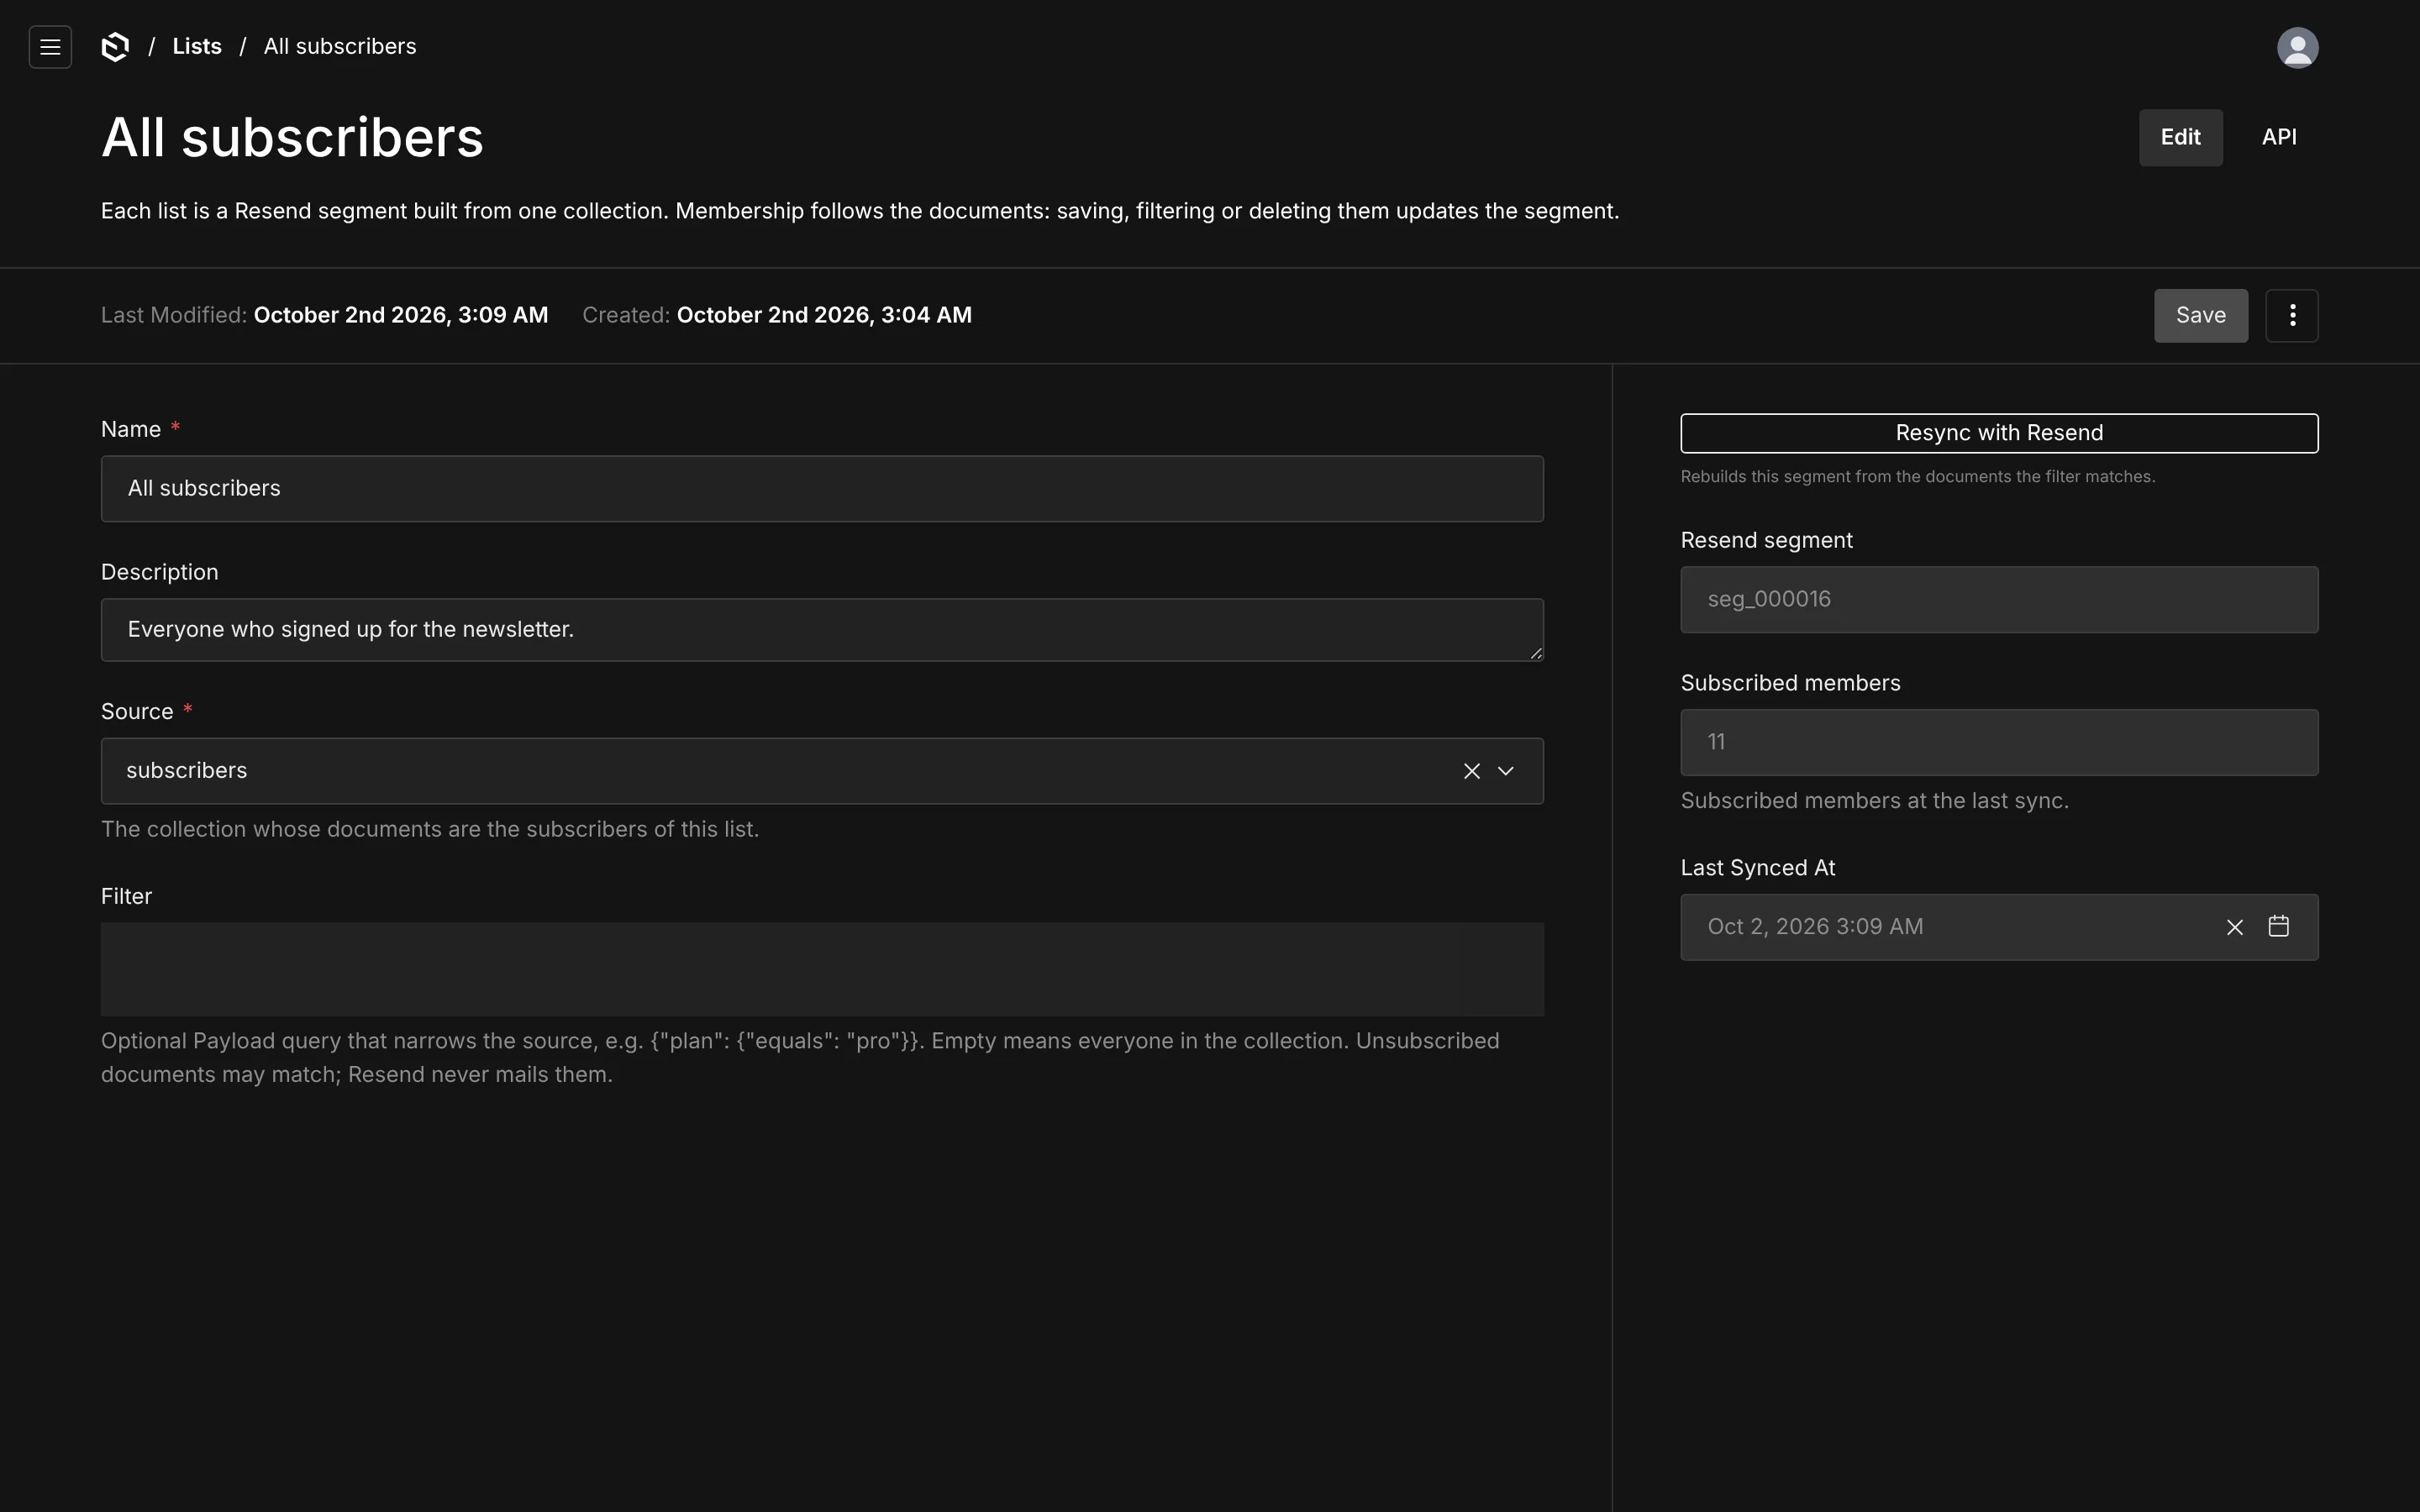
Task: Click the Resend segment field seg_000016
Action: click(x=1998, y=600)
